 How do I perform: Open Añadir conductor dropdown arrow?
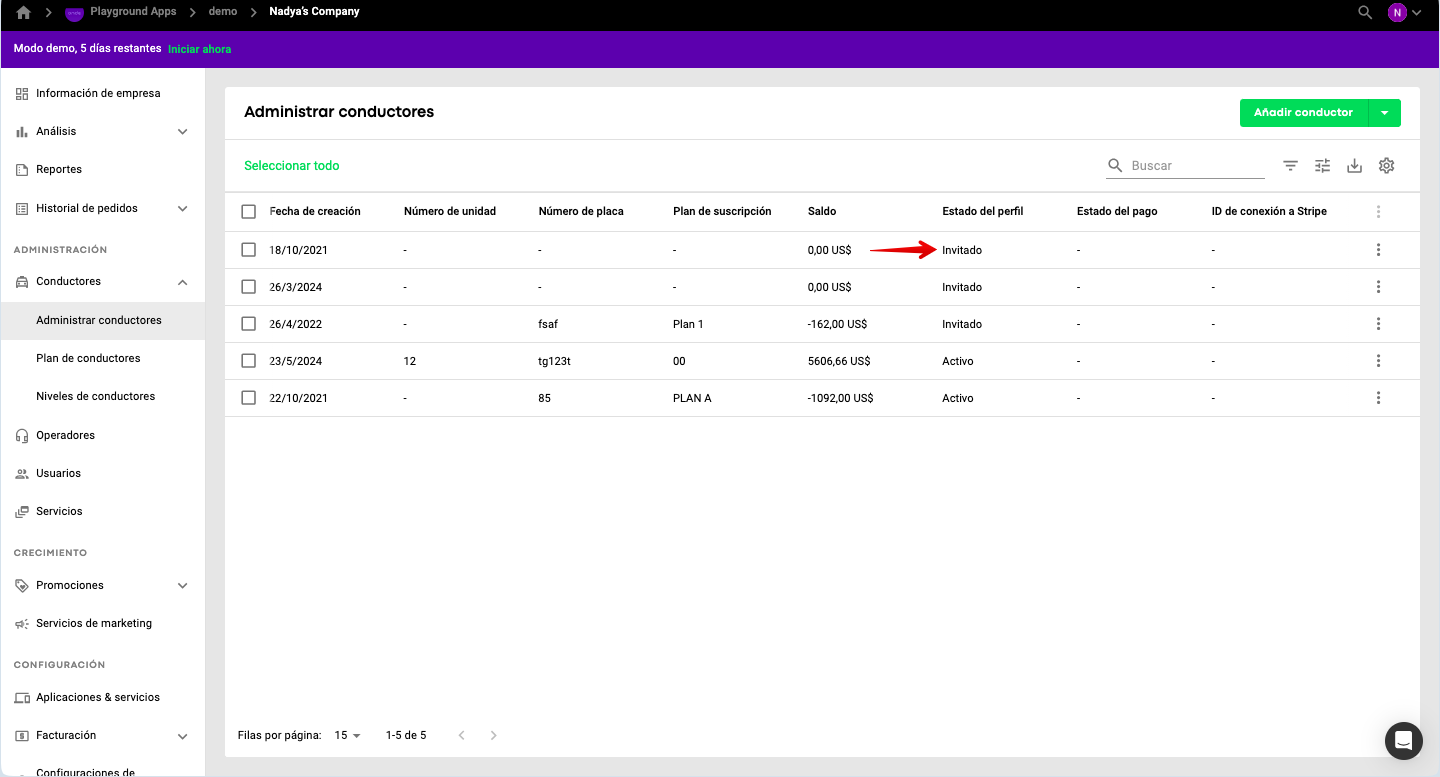[x=1384, y=113]
